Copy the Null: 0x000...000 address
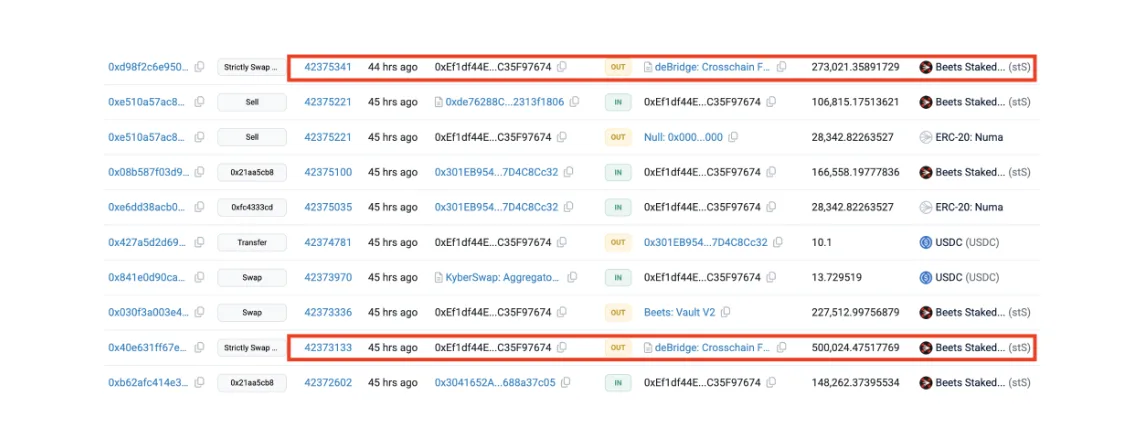 (x=733, y=137)
